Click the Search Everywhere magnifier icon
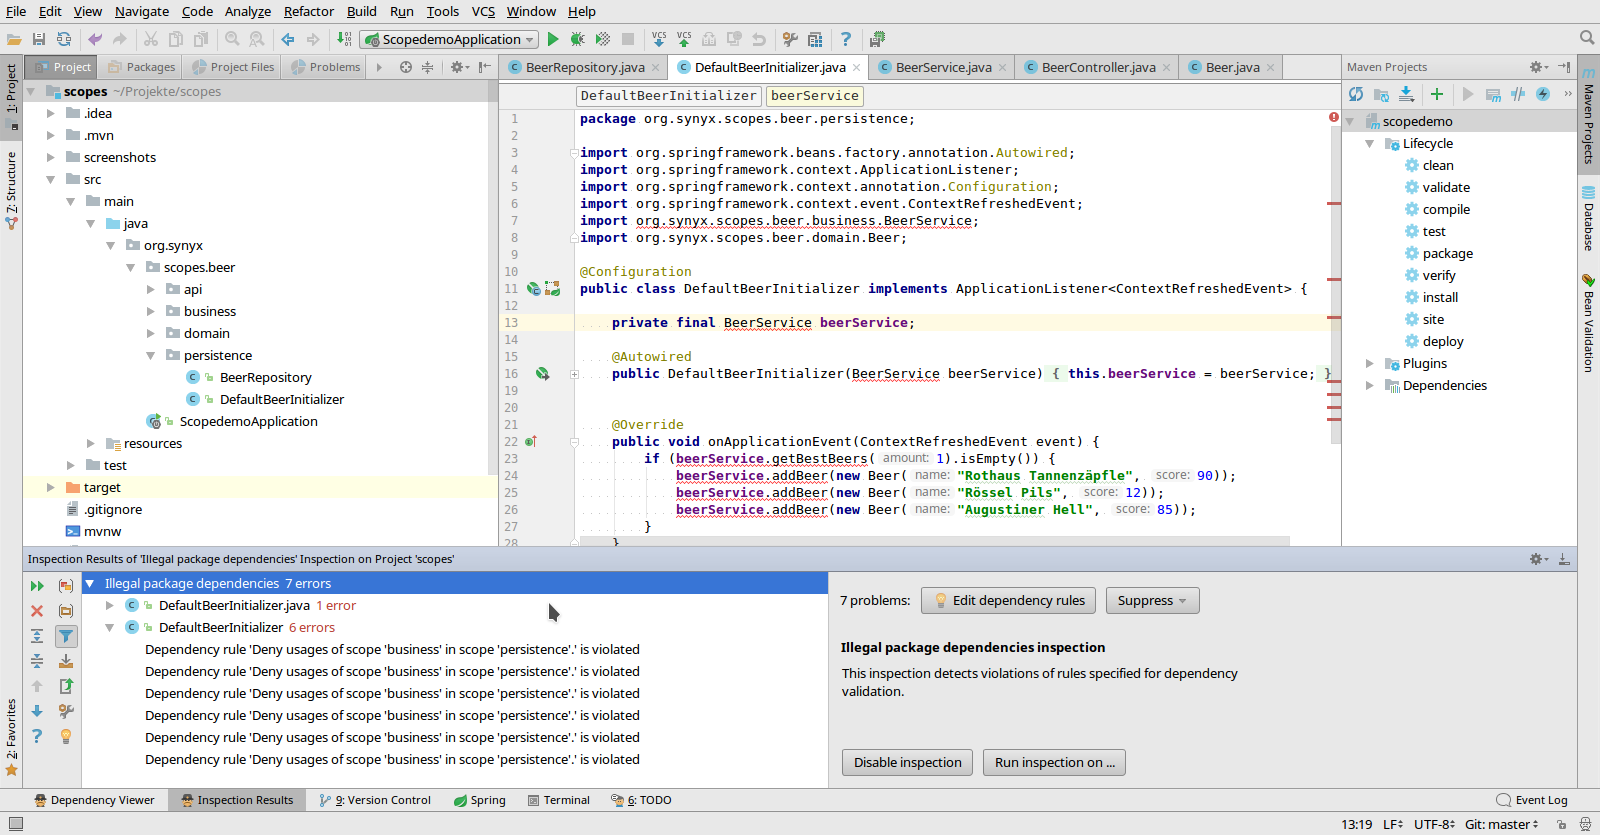1600x835 pixels. pyautogui.click(x=1587, y=38)
